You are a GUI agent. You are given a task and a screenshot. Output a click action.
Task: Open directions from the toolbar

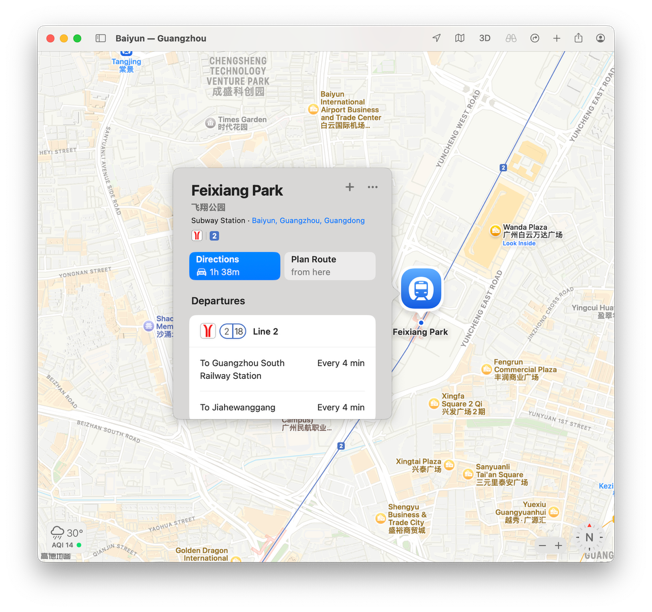[534, 38]
